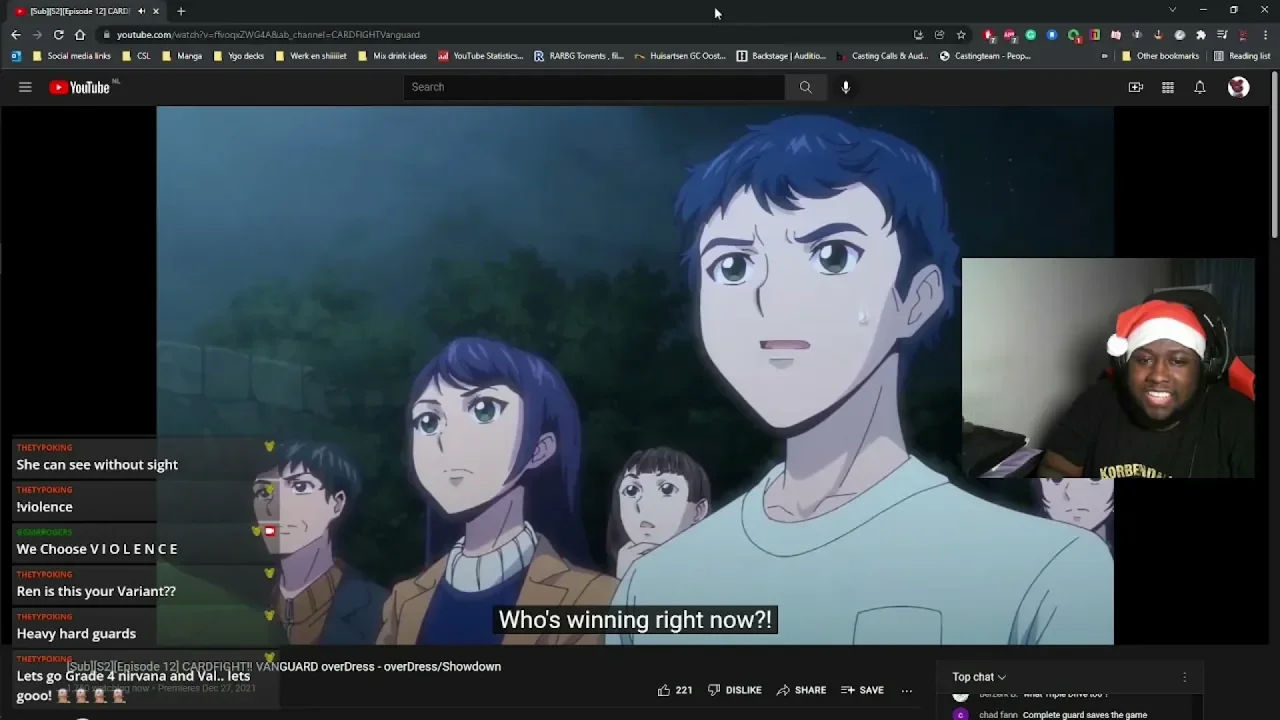Expand the Top chat dropdown
Viewport: 1280px width, 720px height.
click(x=979, y=677)
